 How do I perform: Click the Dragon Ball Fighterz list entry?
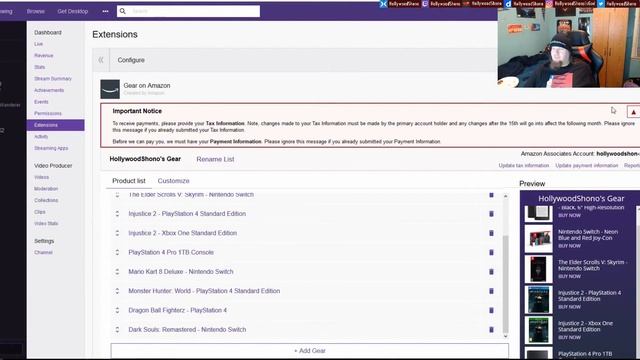click(178, 310)
